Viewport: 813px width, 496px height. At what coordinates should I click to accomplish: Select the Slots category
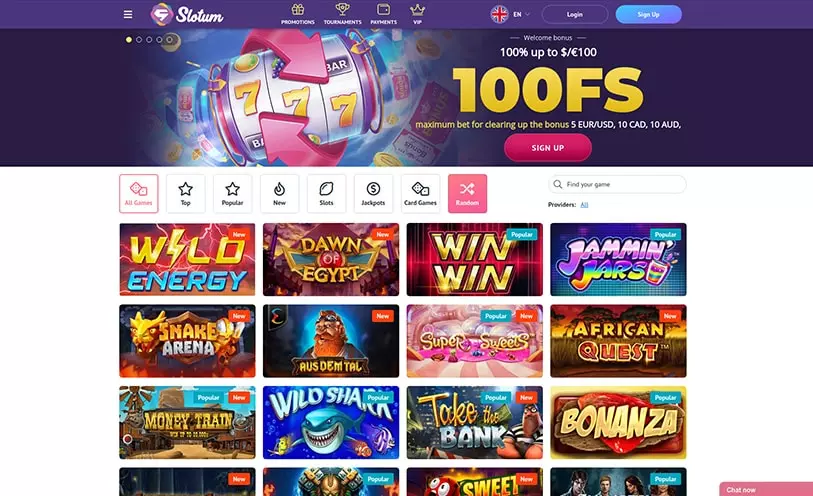[326, 193]
